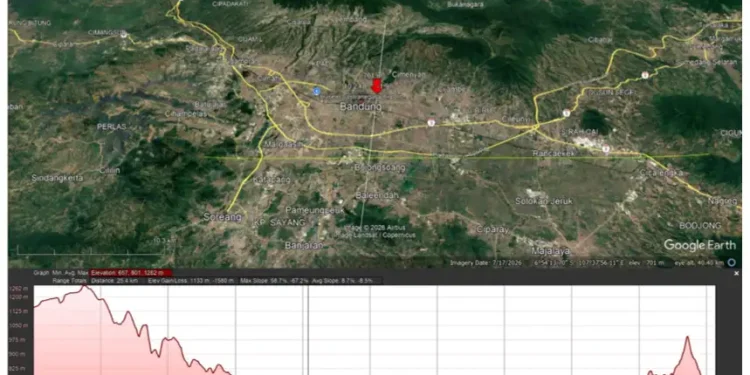Click the Bandung city label
Image resolution: width=750 pixels, height=375 pixels.
(x=361, y=107)
